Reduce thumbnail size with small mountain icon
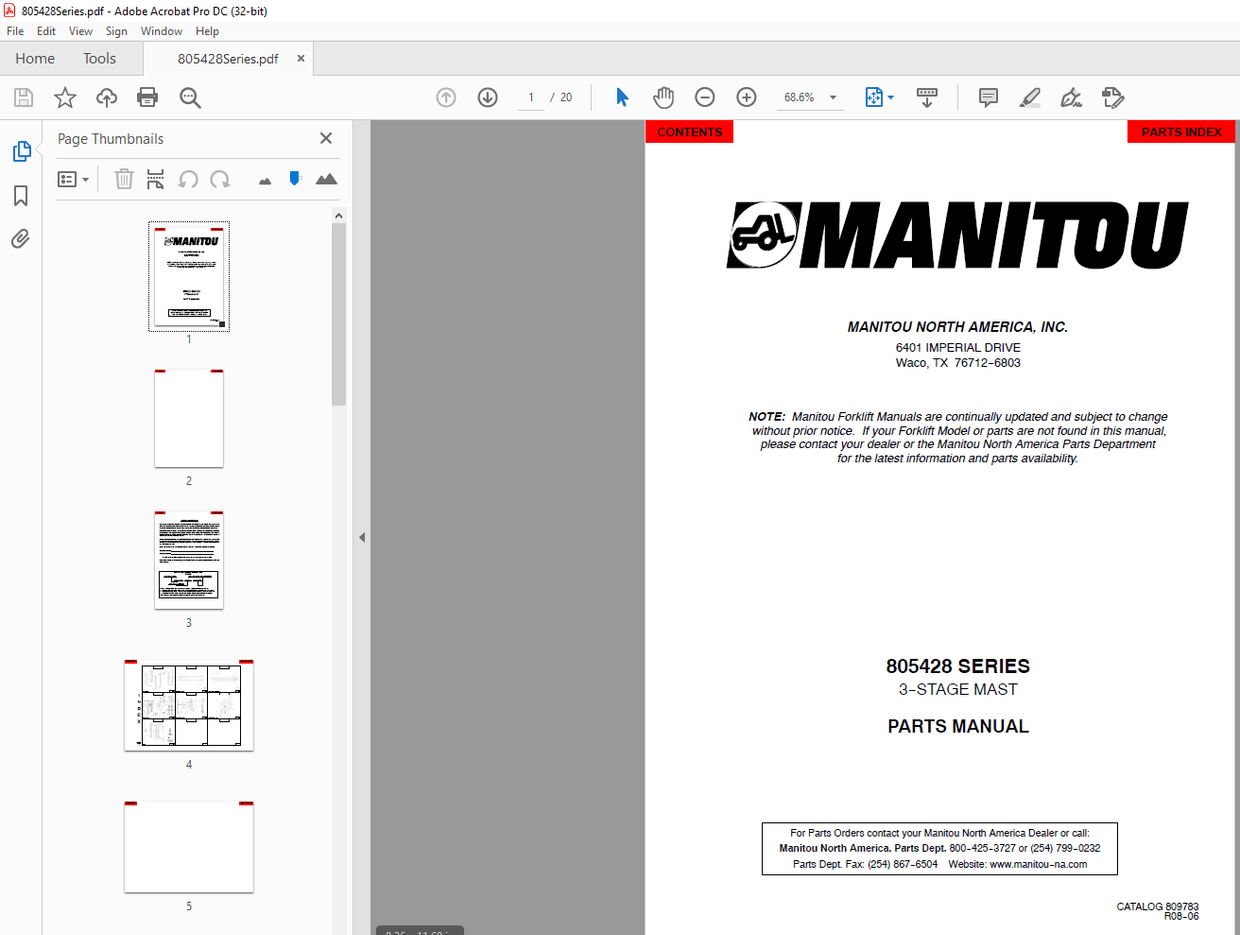This screenshot has height=935, width=1240. (264, 178)
